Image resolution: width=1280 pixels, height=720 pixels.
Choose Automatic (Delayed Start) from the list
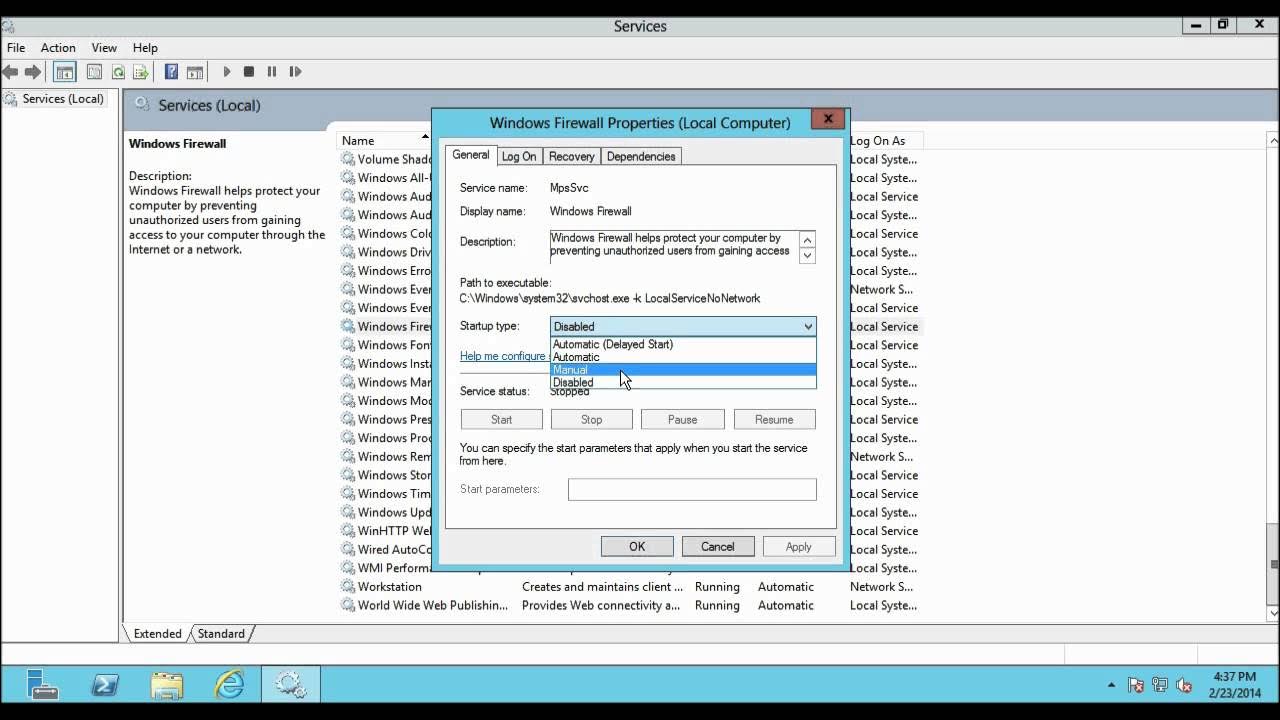point(683,344)
